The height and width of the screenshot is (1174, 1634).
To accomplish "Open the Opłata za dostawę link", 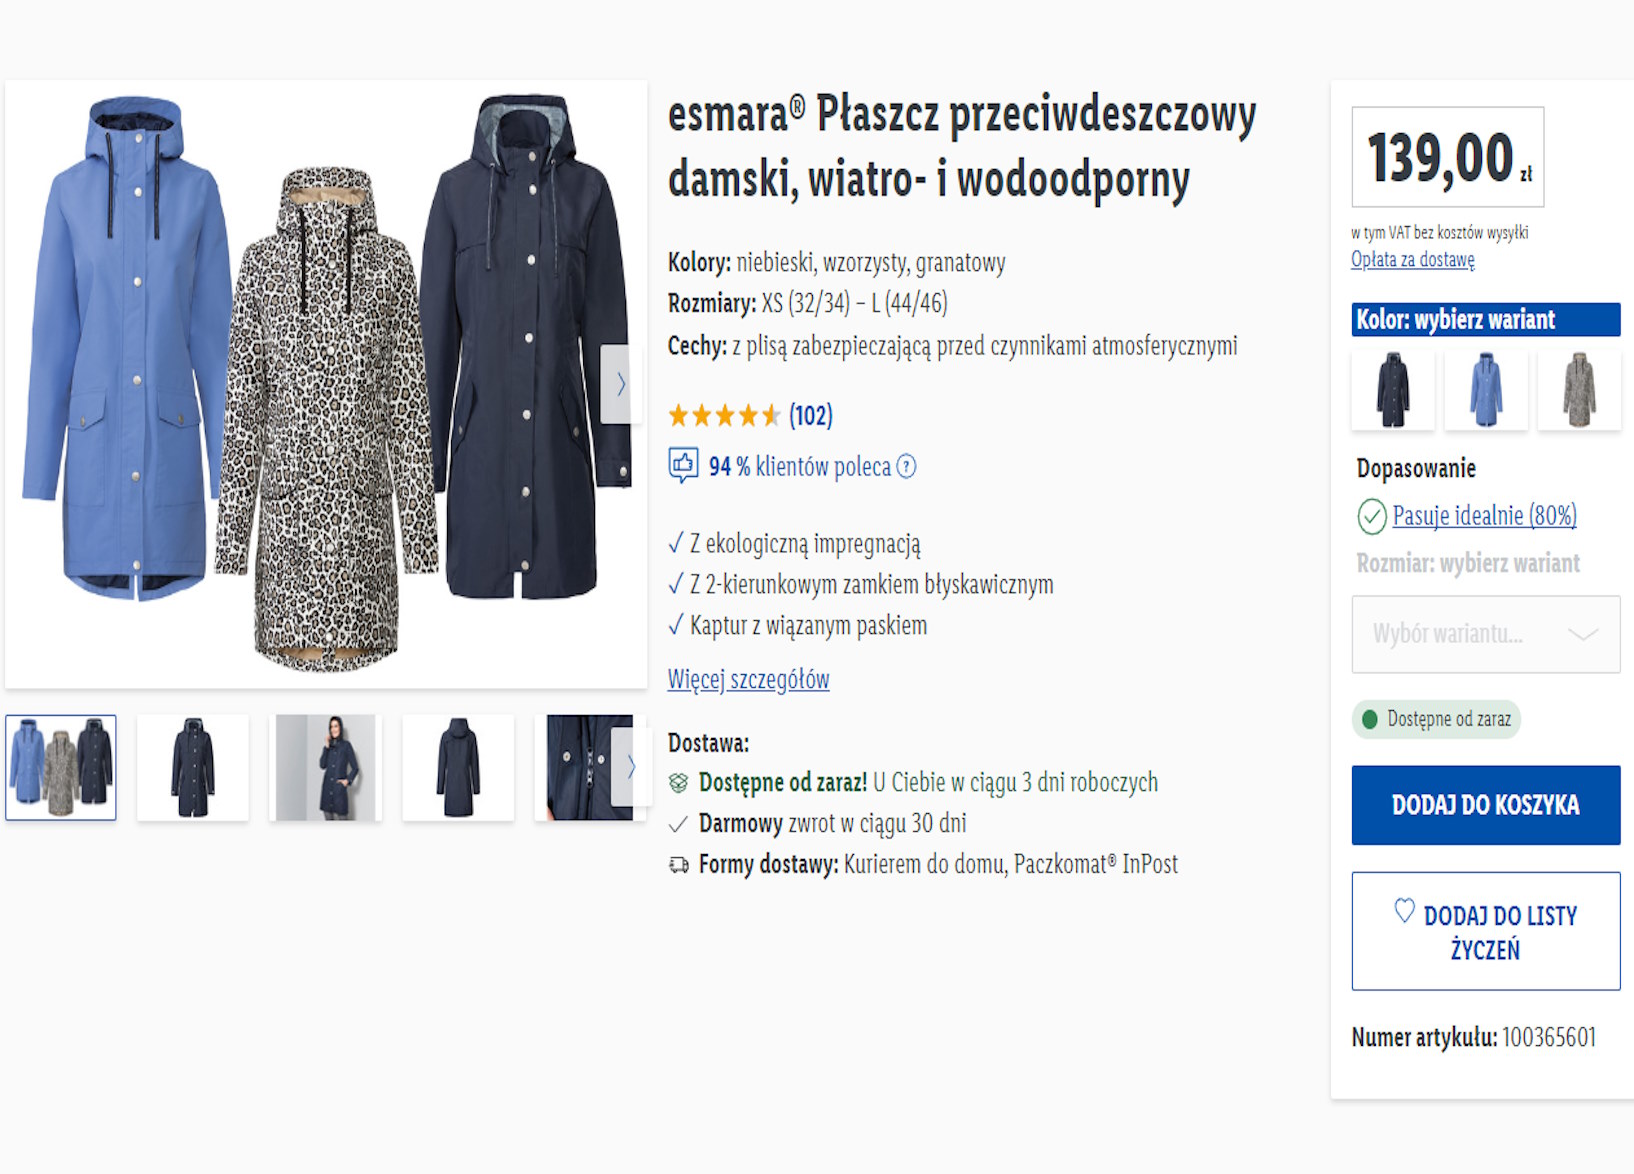I will pyautogui.click(x=1412, y=260).
